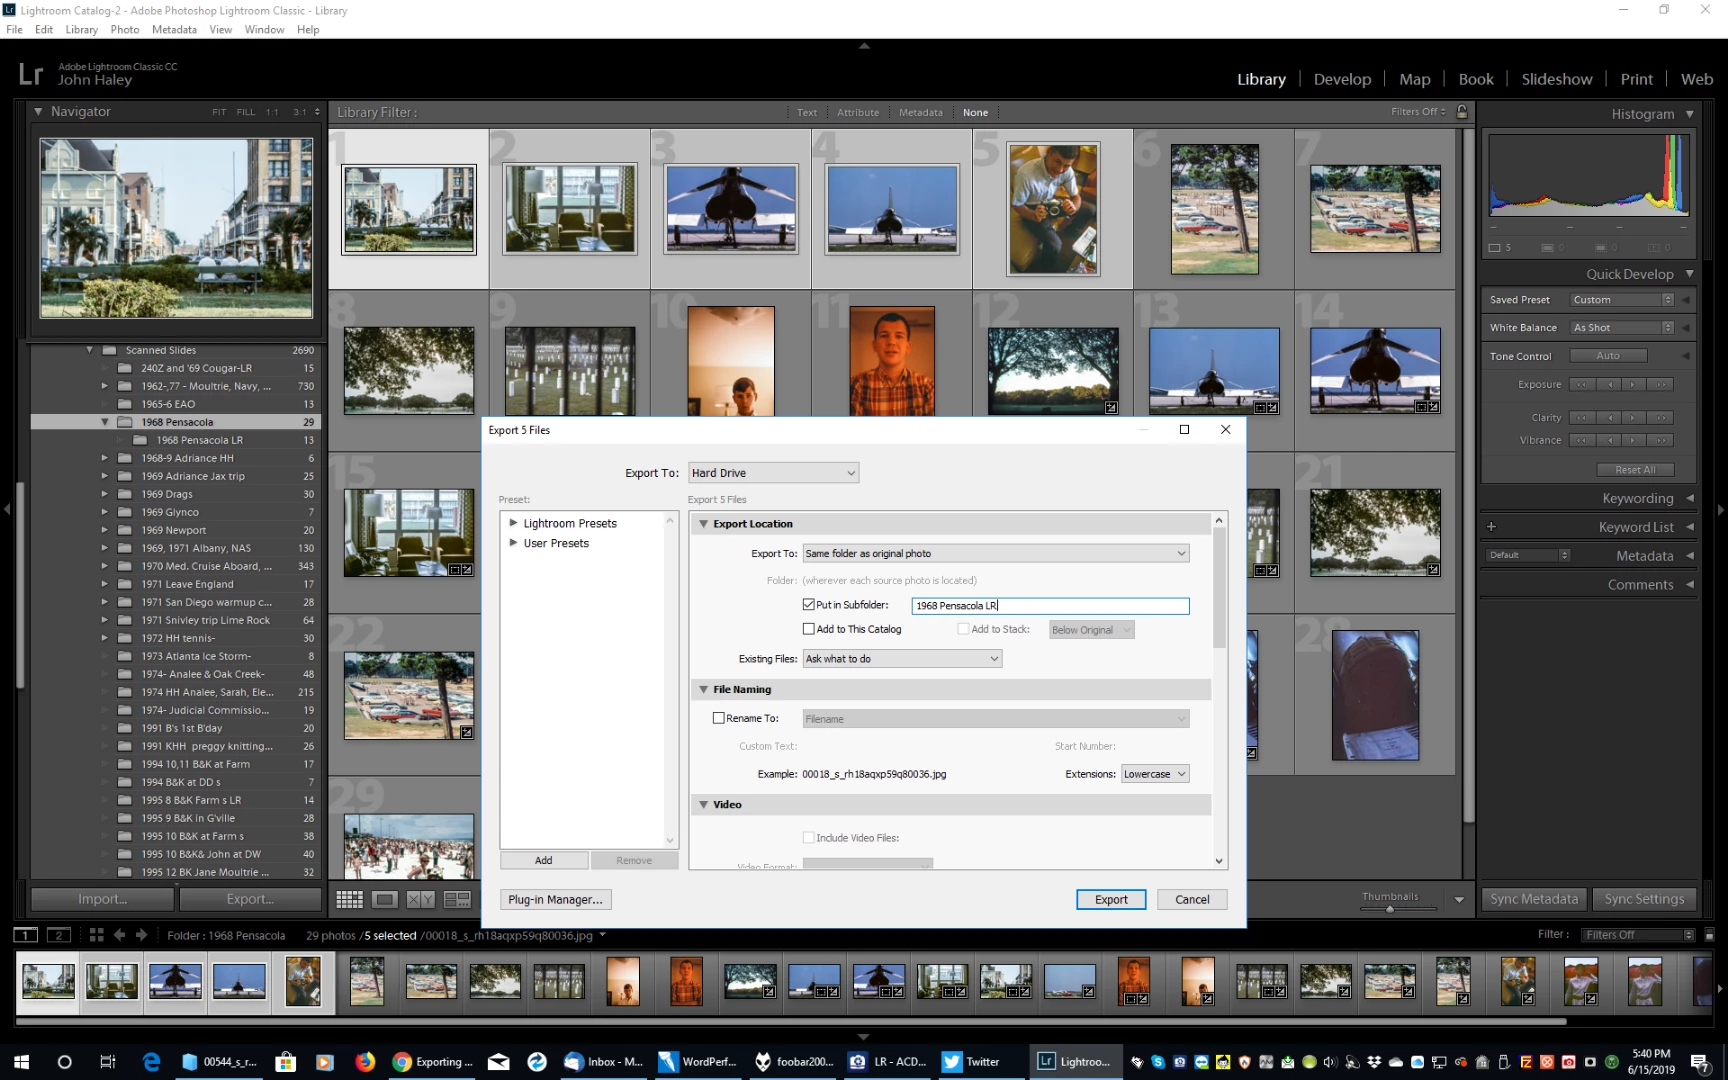Screen dimensions: 1728x1080
Task: Click subfolder name field 1968 Pensacola LR
Action: tap(1050, 605)
